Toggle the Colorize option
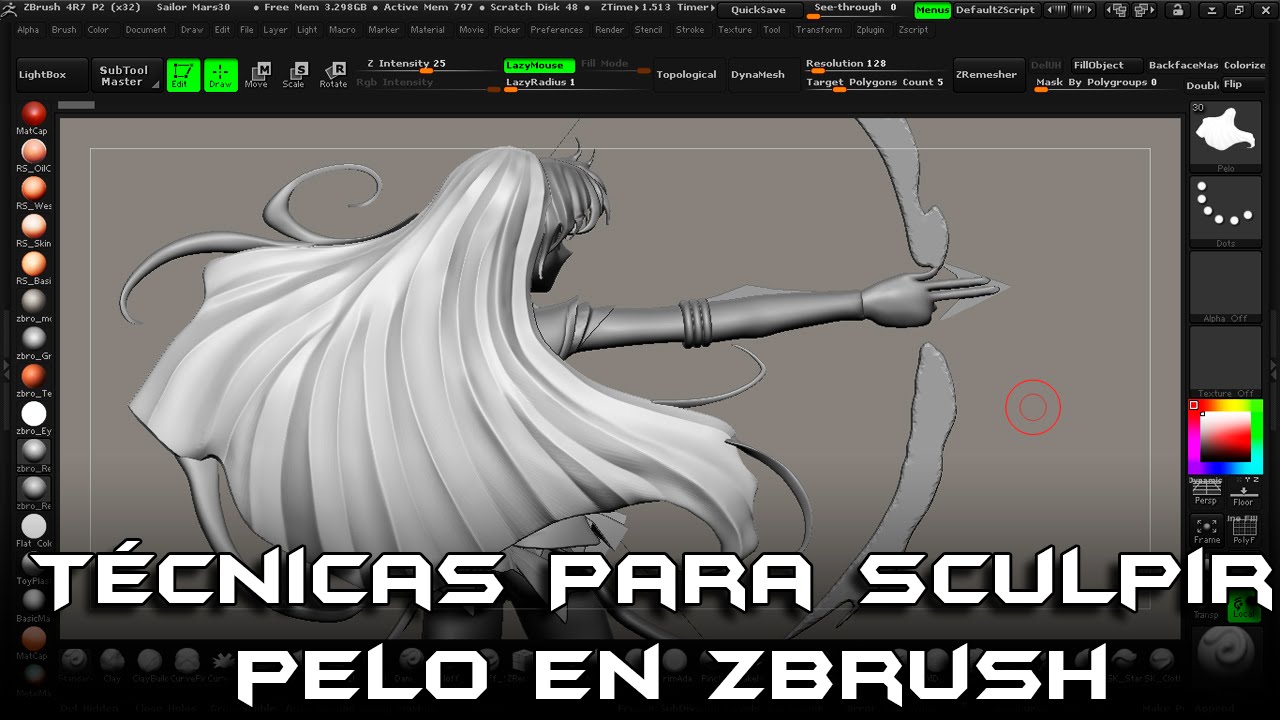The width and height of the screenshot is (1280, 720). click(x=1244, y=65)
